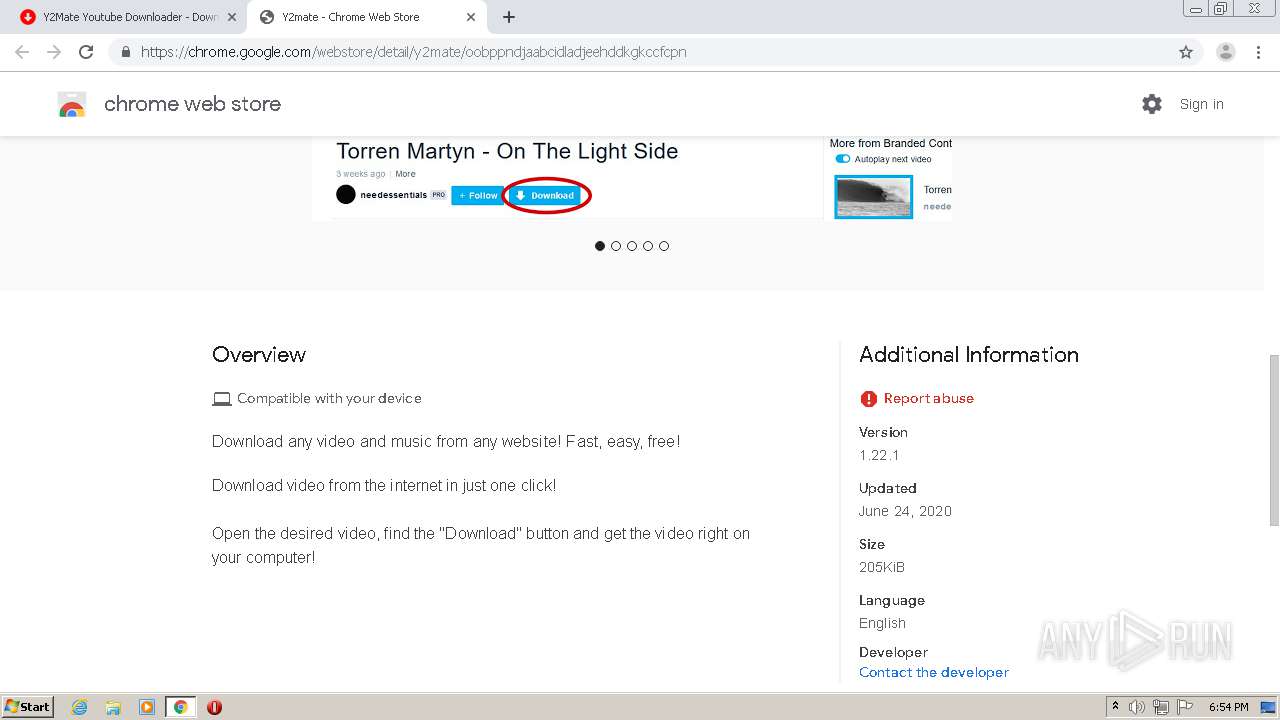Screen dimensions: 1280x720
Task: Open the Chrome profile avatar menu
Action: [1226, 52]
